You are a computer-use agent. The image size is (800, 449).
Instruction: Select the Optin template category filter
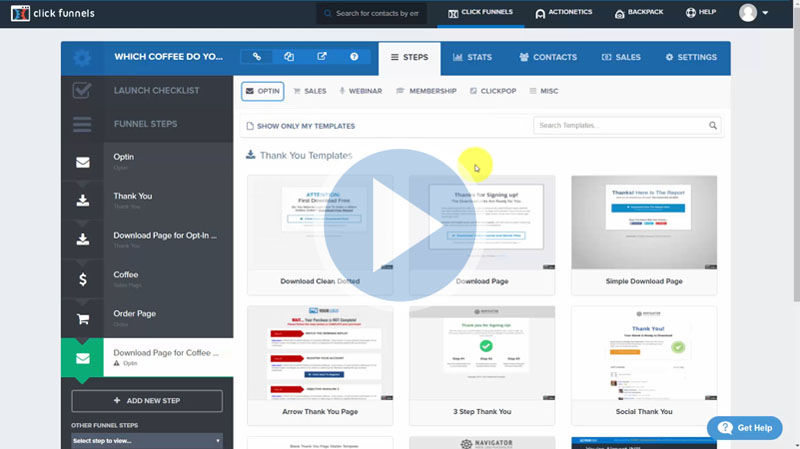[x=262, y=91]
